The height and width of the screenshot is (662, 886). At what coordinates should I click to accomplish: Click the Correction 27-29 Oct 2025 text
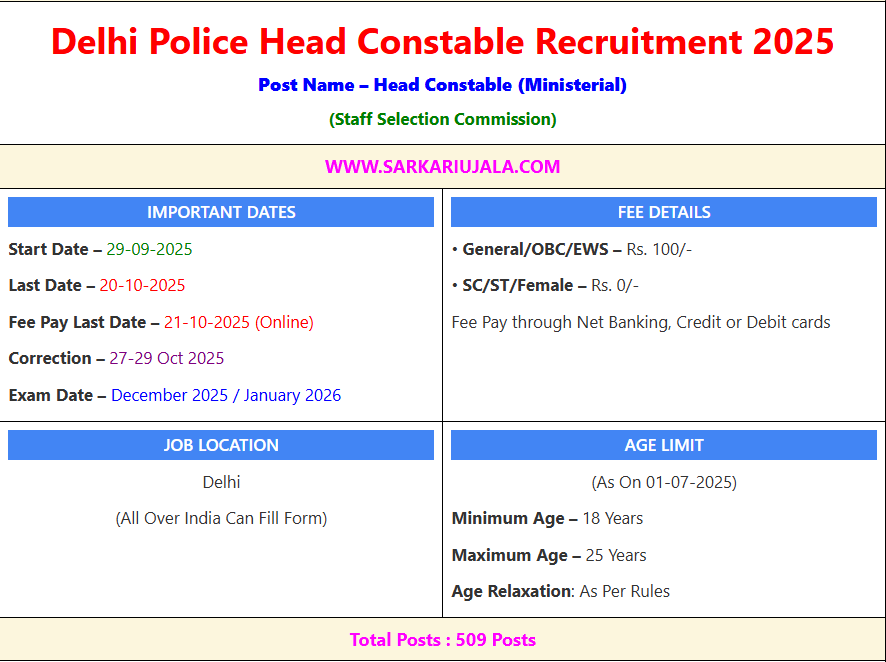[x=116, y=358]
